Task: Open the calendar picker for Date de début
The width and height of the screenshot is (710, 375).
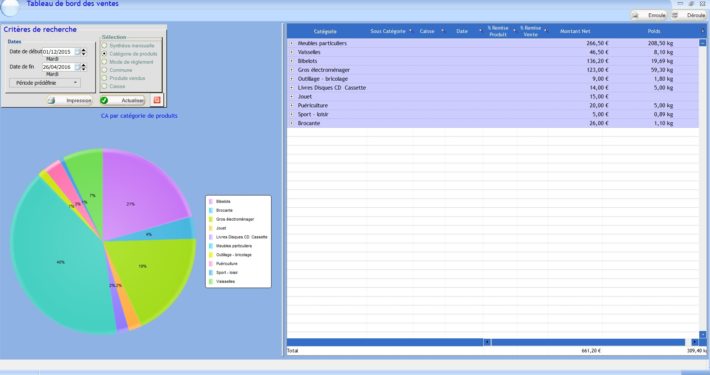Action: tap(77, 52)
